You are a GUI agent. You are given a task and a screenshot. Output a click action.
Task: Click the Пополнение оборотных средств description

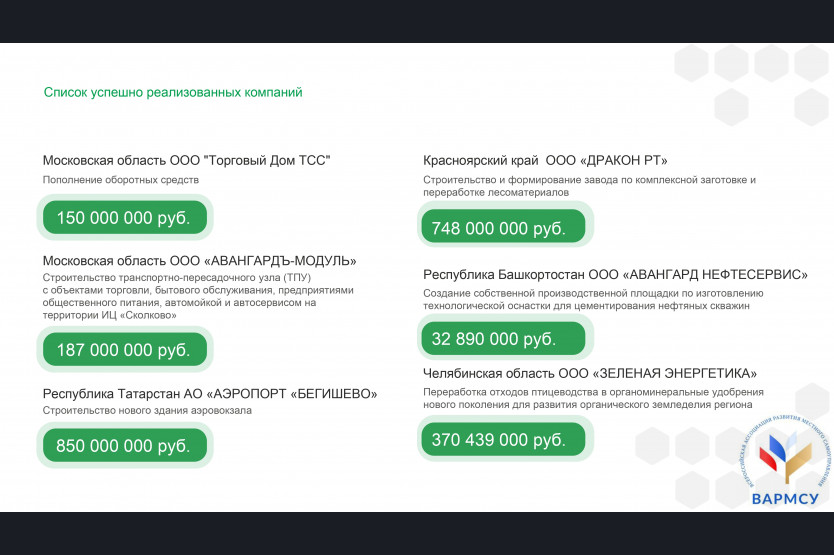pyautogui.click(x=121, y=180)
